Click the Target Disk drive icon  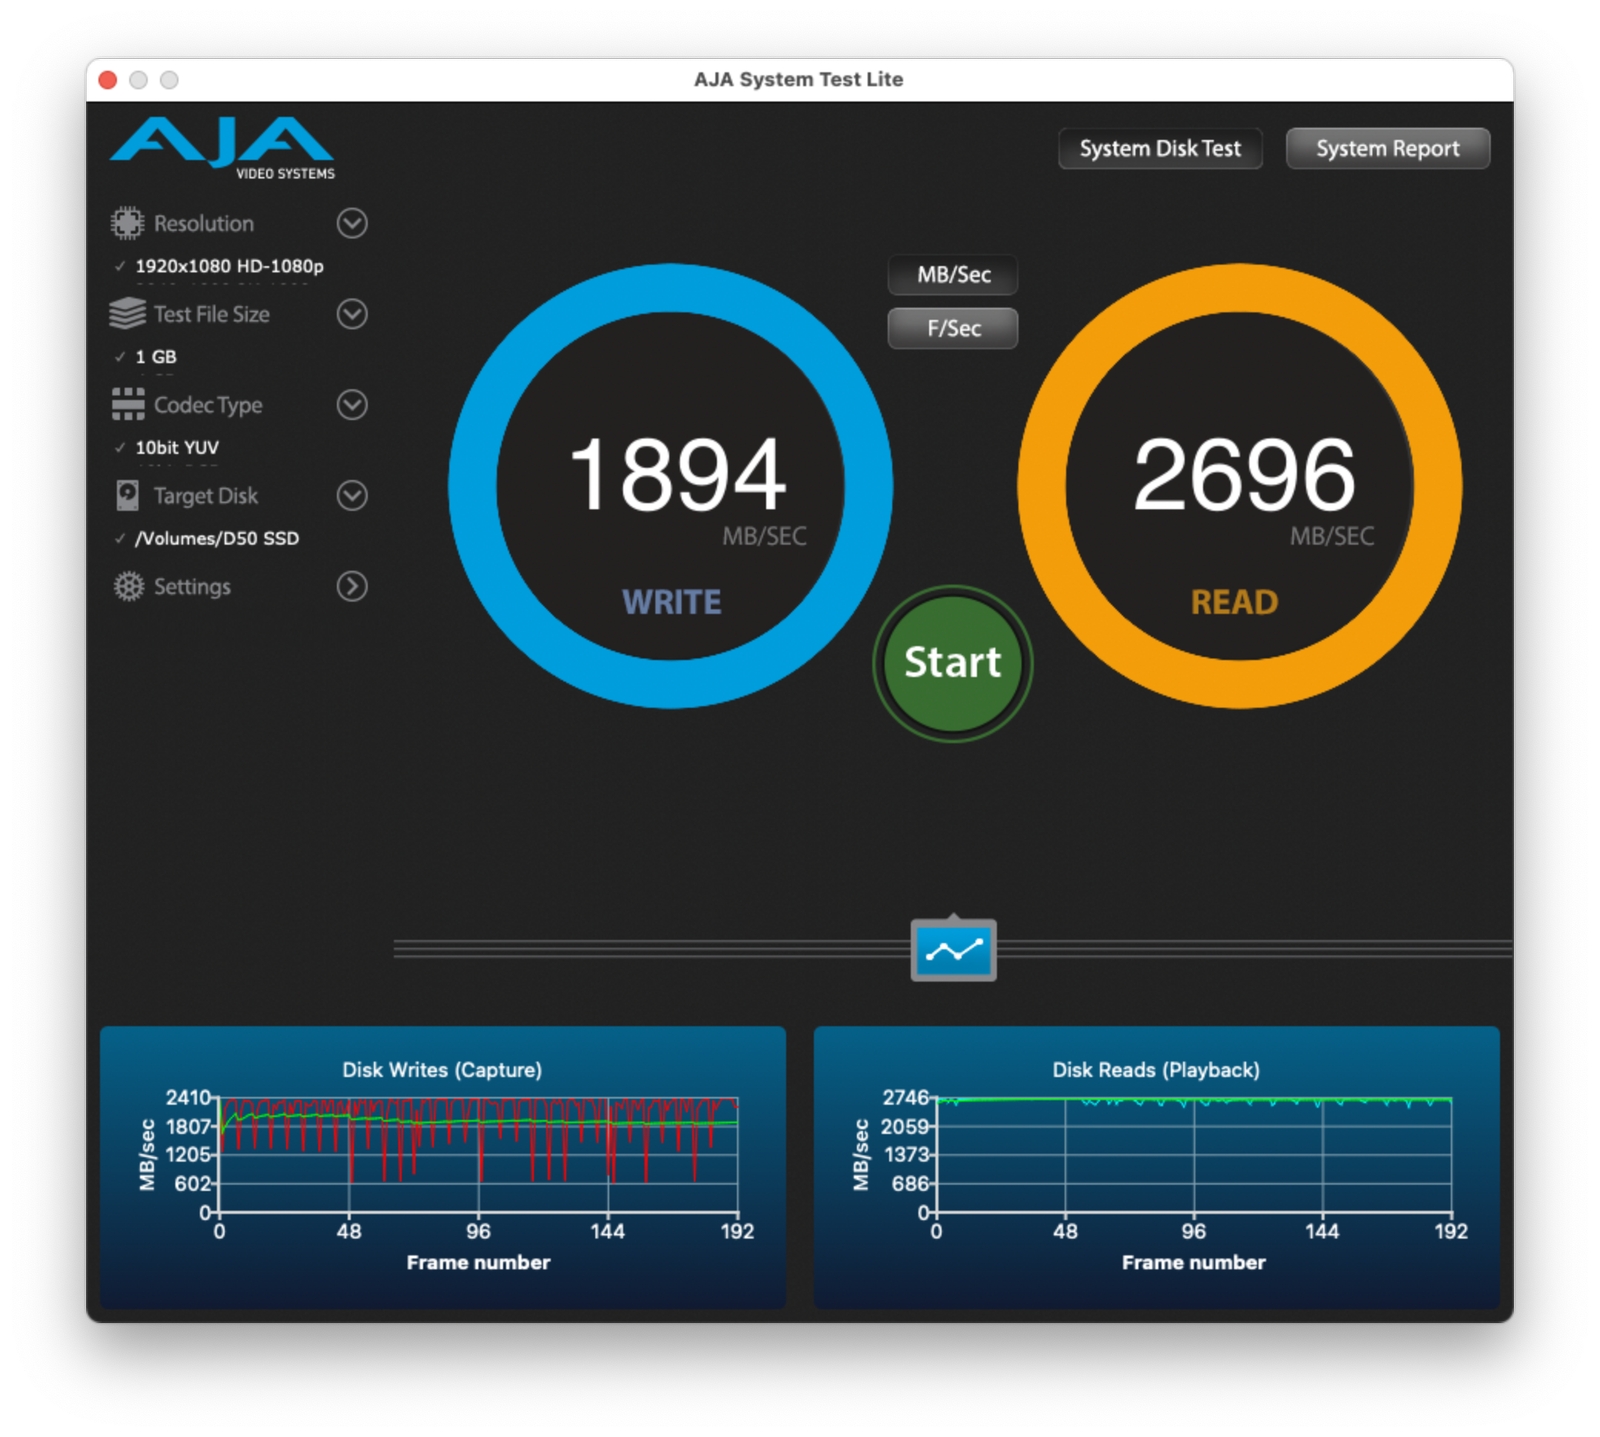coord(128,495)
